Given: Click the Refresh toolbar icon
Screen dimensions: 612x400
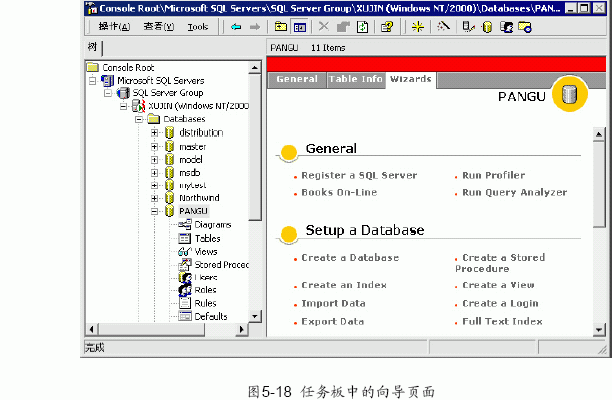Looking at the screenshot, I should [x=363, y=27].
